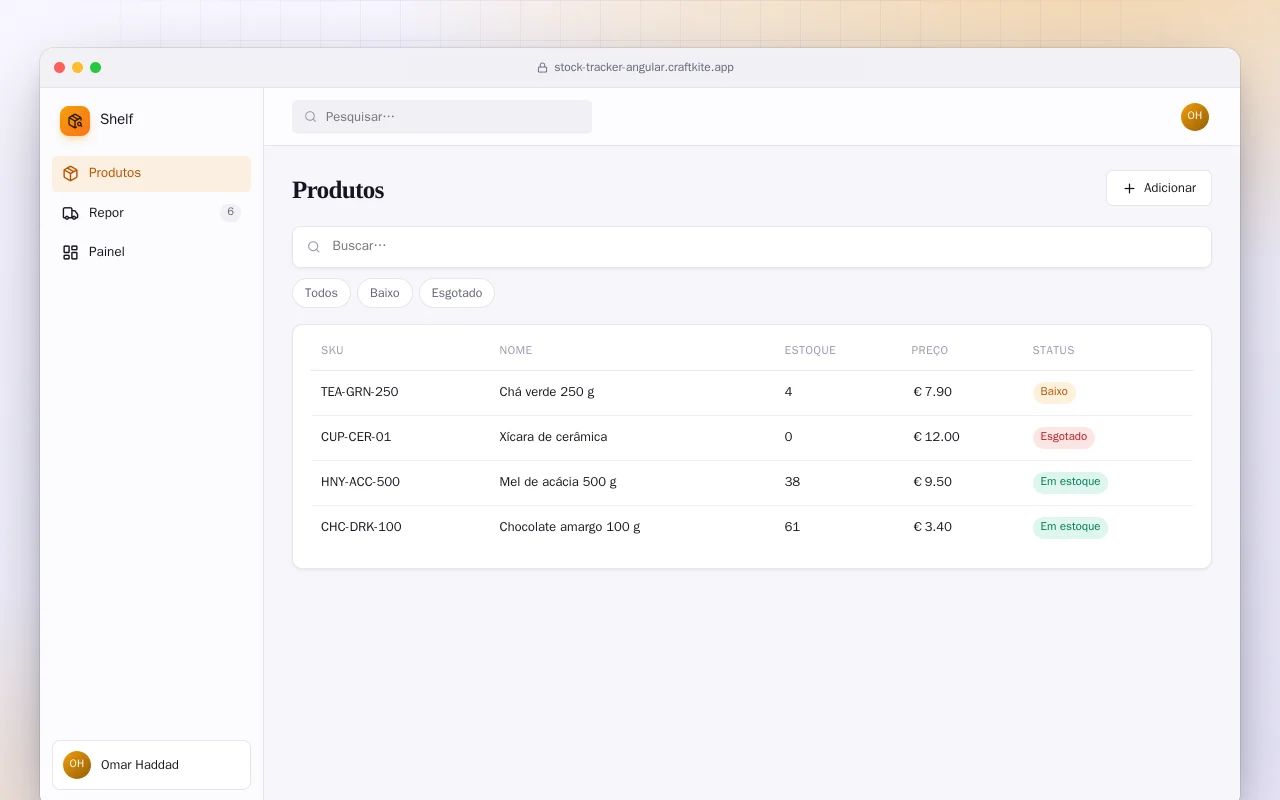The width and height of the screenshot is (1280, 800).
Task: Select SKU TEA-GRN-250
Action: tap(360, 392)
